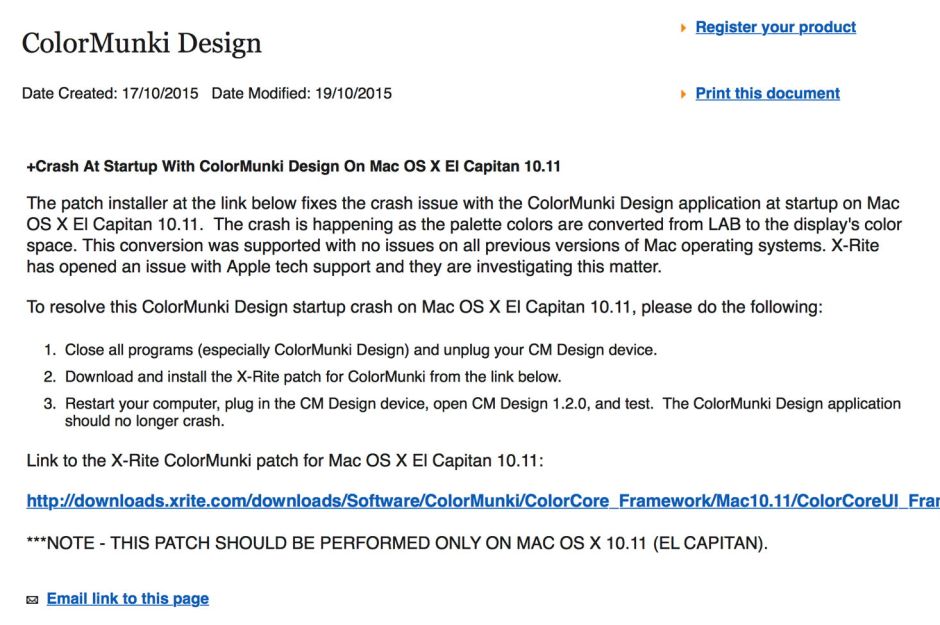The height and width of the screenshot is (625, 940).
Task: Open the Print this document link
Action: pos(767,93)
